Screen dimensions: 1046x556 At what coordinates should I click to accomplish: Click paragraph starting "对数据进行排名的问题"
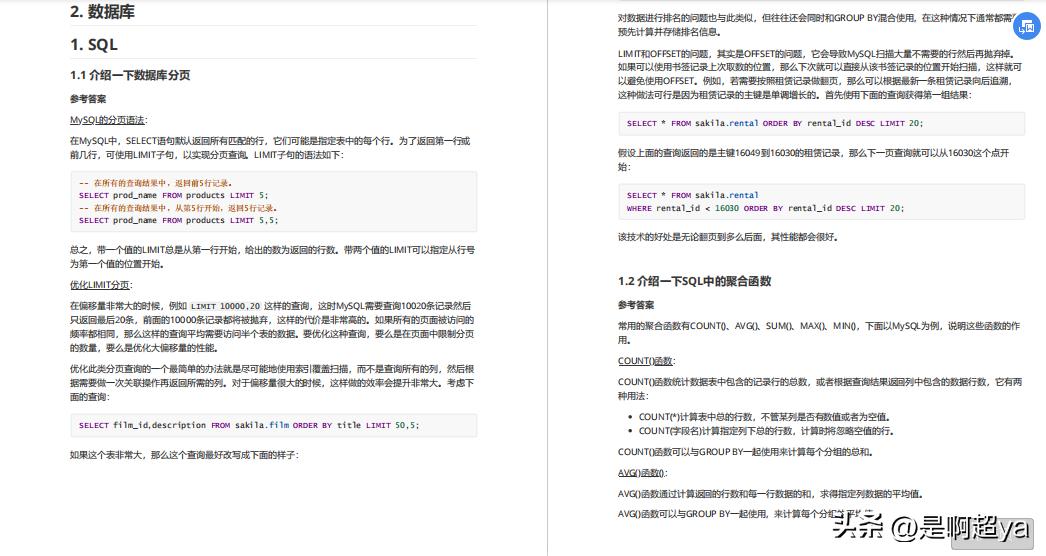(819, 25)
